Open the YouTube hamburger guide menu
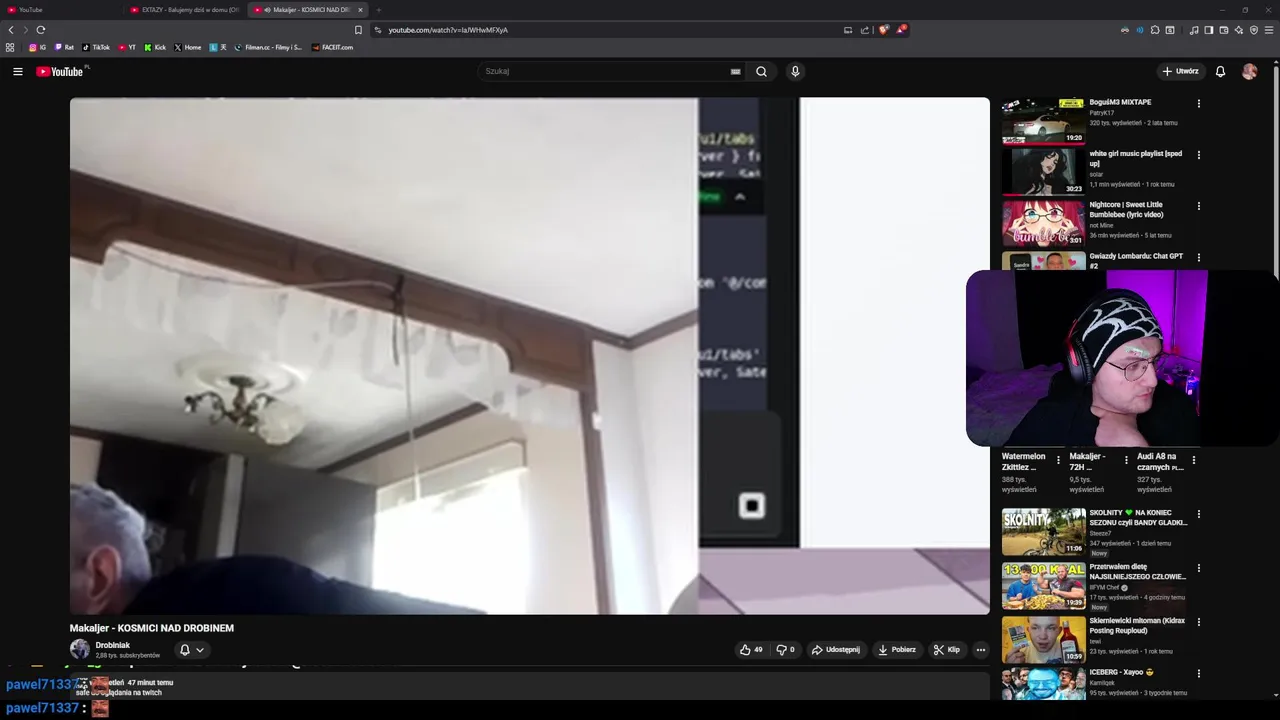Screen dimensions: 1280x720 pyautogui.click(x=17, y=71)
